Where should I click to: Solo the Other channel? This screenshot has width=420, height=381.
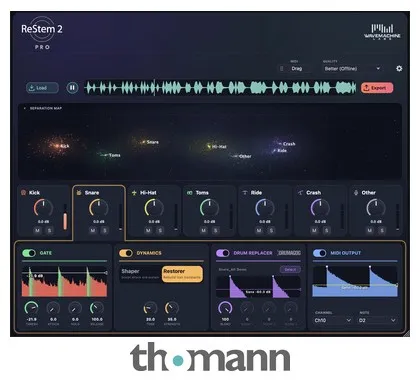(382, 230)
